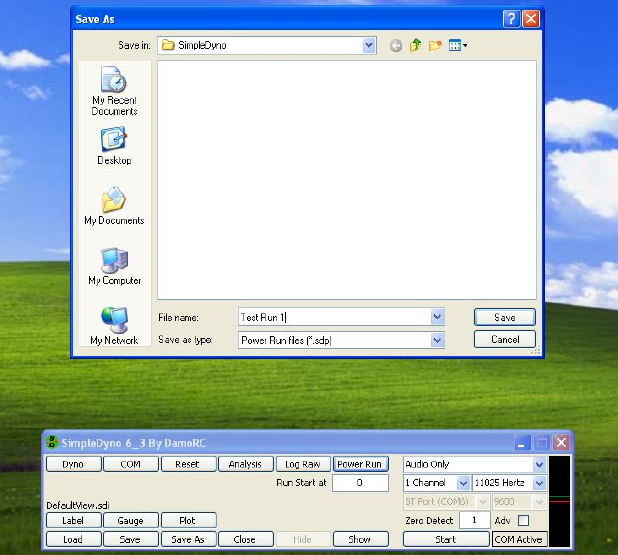This screenshot has width=618, height=555.
Task: Grab the Save As dialog resize grip
Action: [536, 352]
